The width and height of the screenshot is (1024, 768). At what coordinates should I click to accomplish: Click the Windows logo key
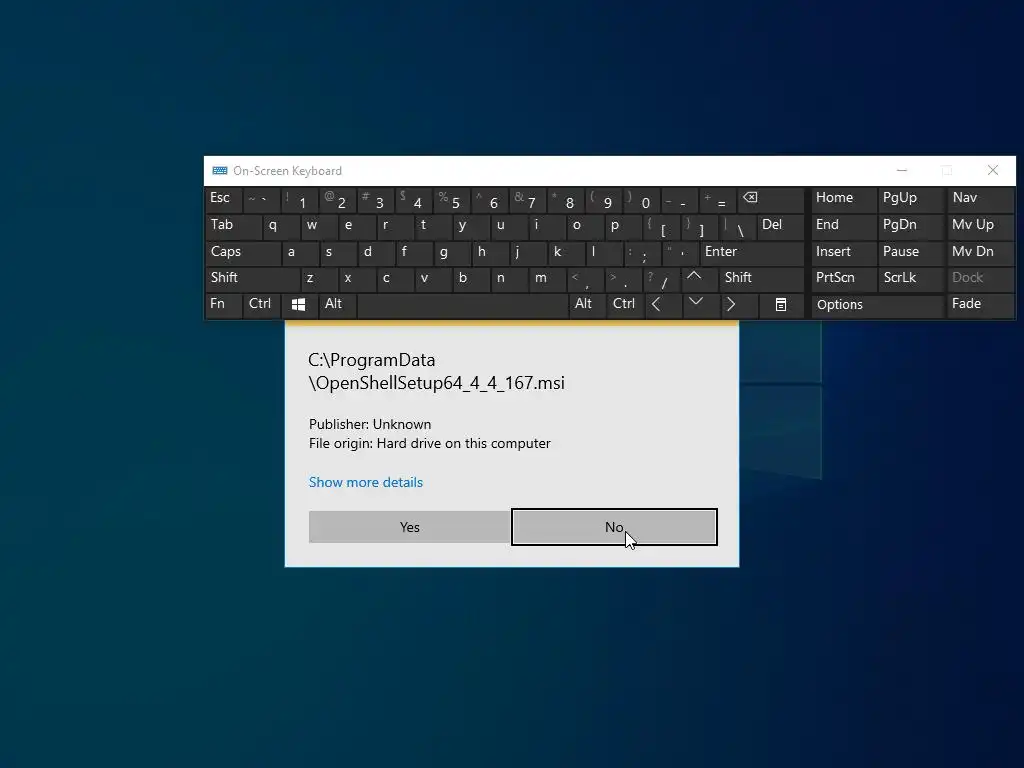pos(299,305)
